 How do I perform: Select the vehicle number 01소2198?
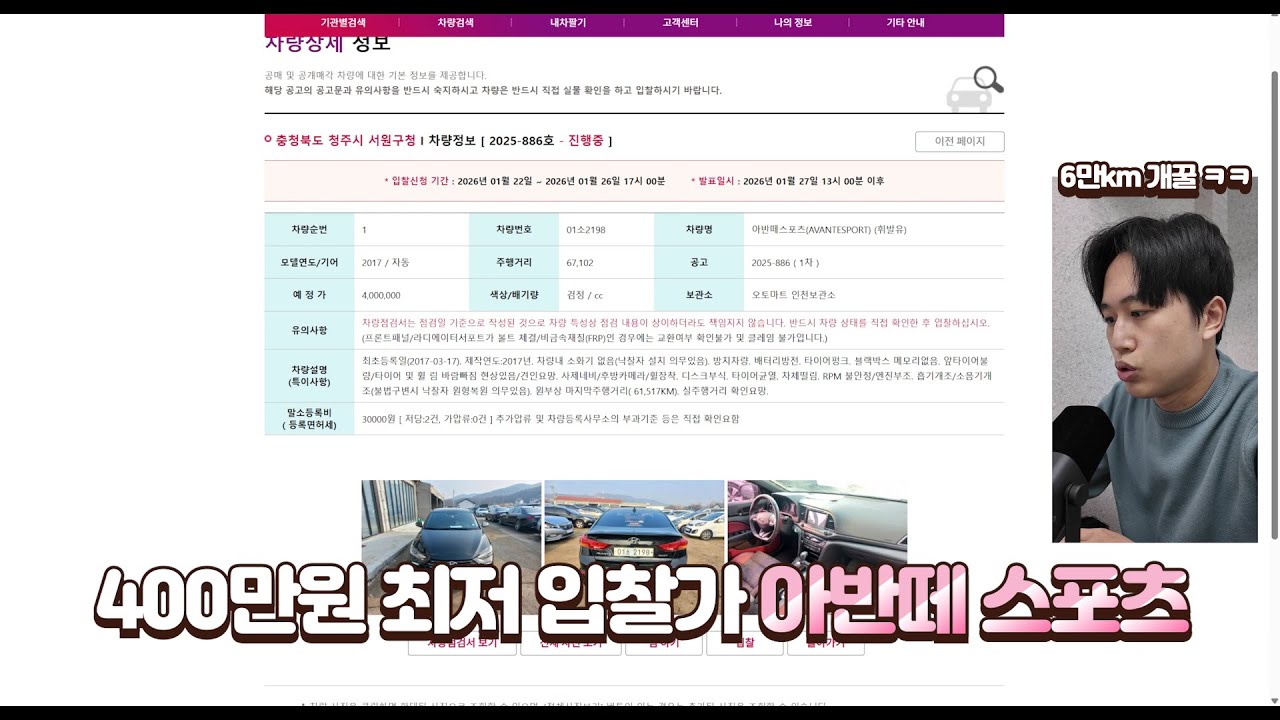click(585, 230)
